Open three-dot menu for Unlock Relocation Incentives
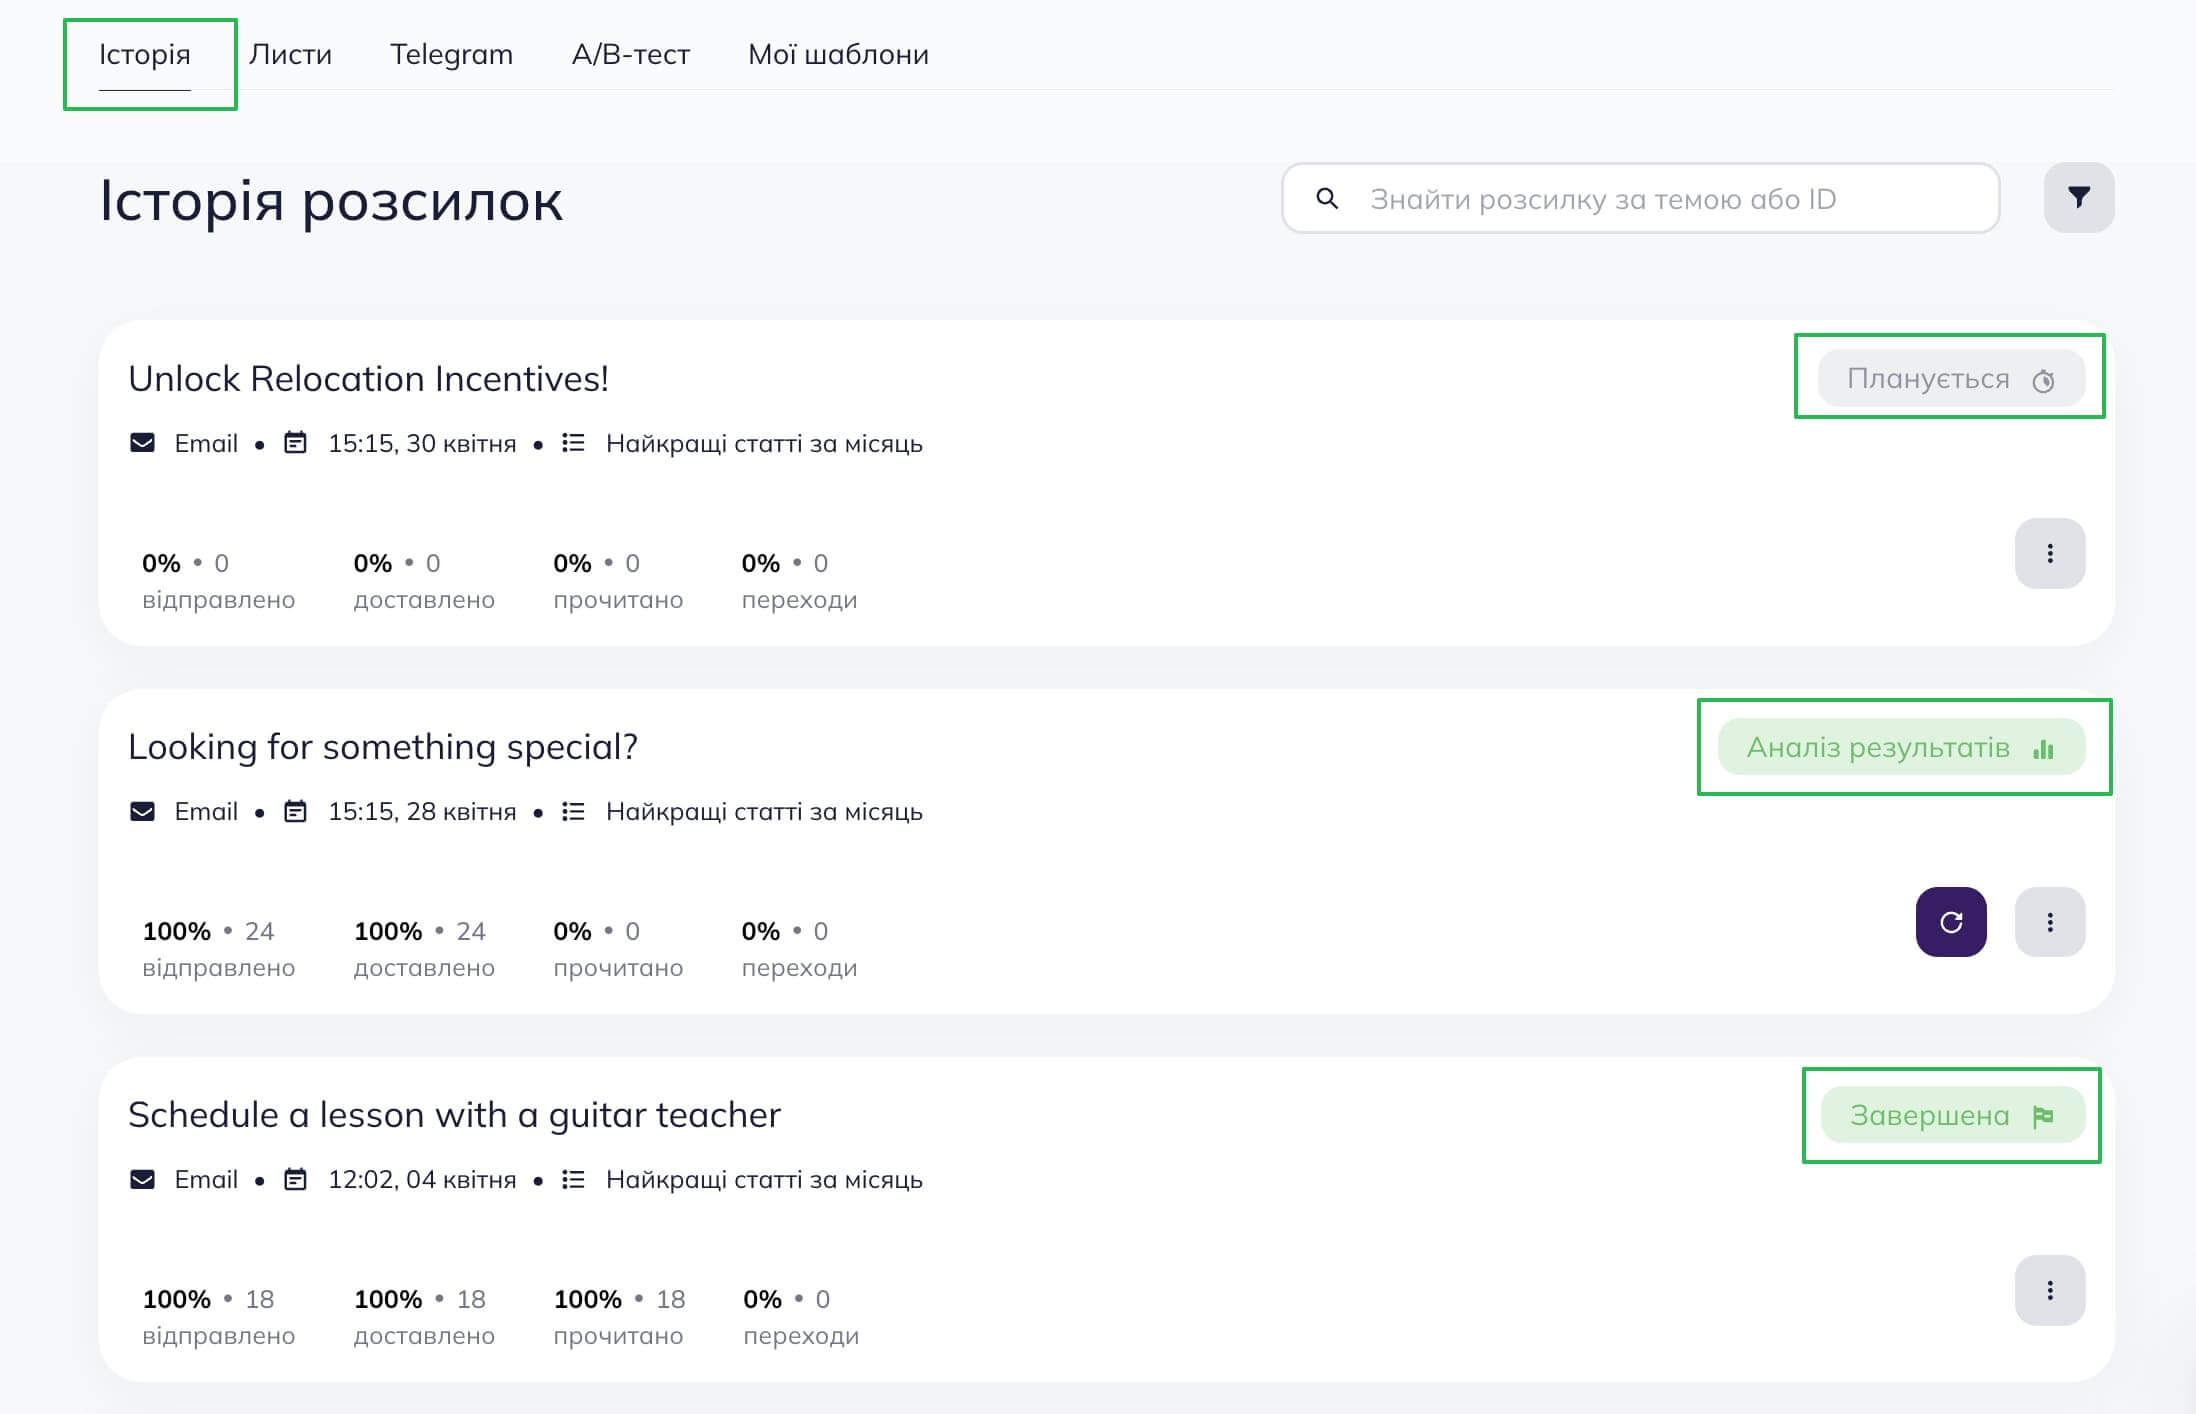The width and height of the screenshot is (2196, 1414). point(2049,553)
